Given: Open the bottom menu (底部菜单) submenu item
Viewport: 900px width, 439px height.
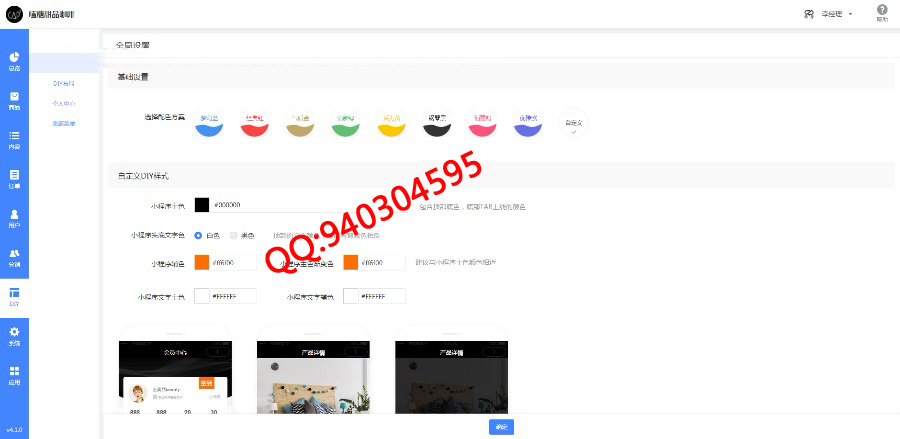Looking at the screenshot, I should point(64,123).
